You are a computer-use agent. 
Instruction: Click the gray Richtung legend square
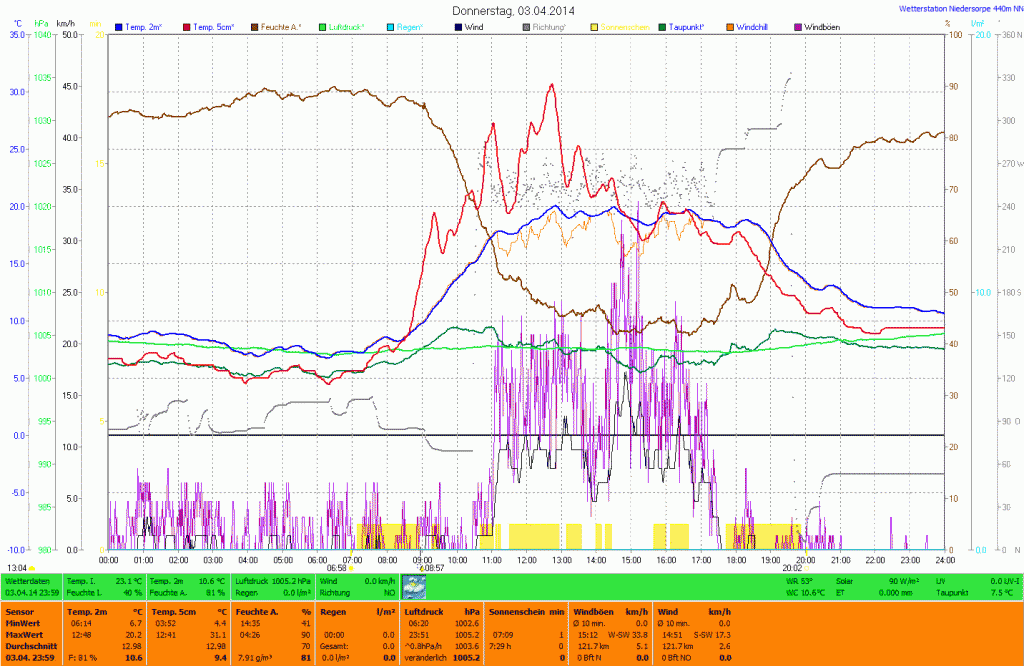click(526, 27)
